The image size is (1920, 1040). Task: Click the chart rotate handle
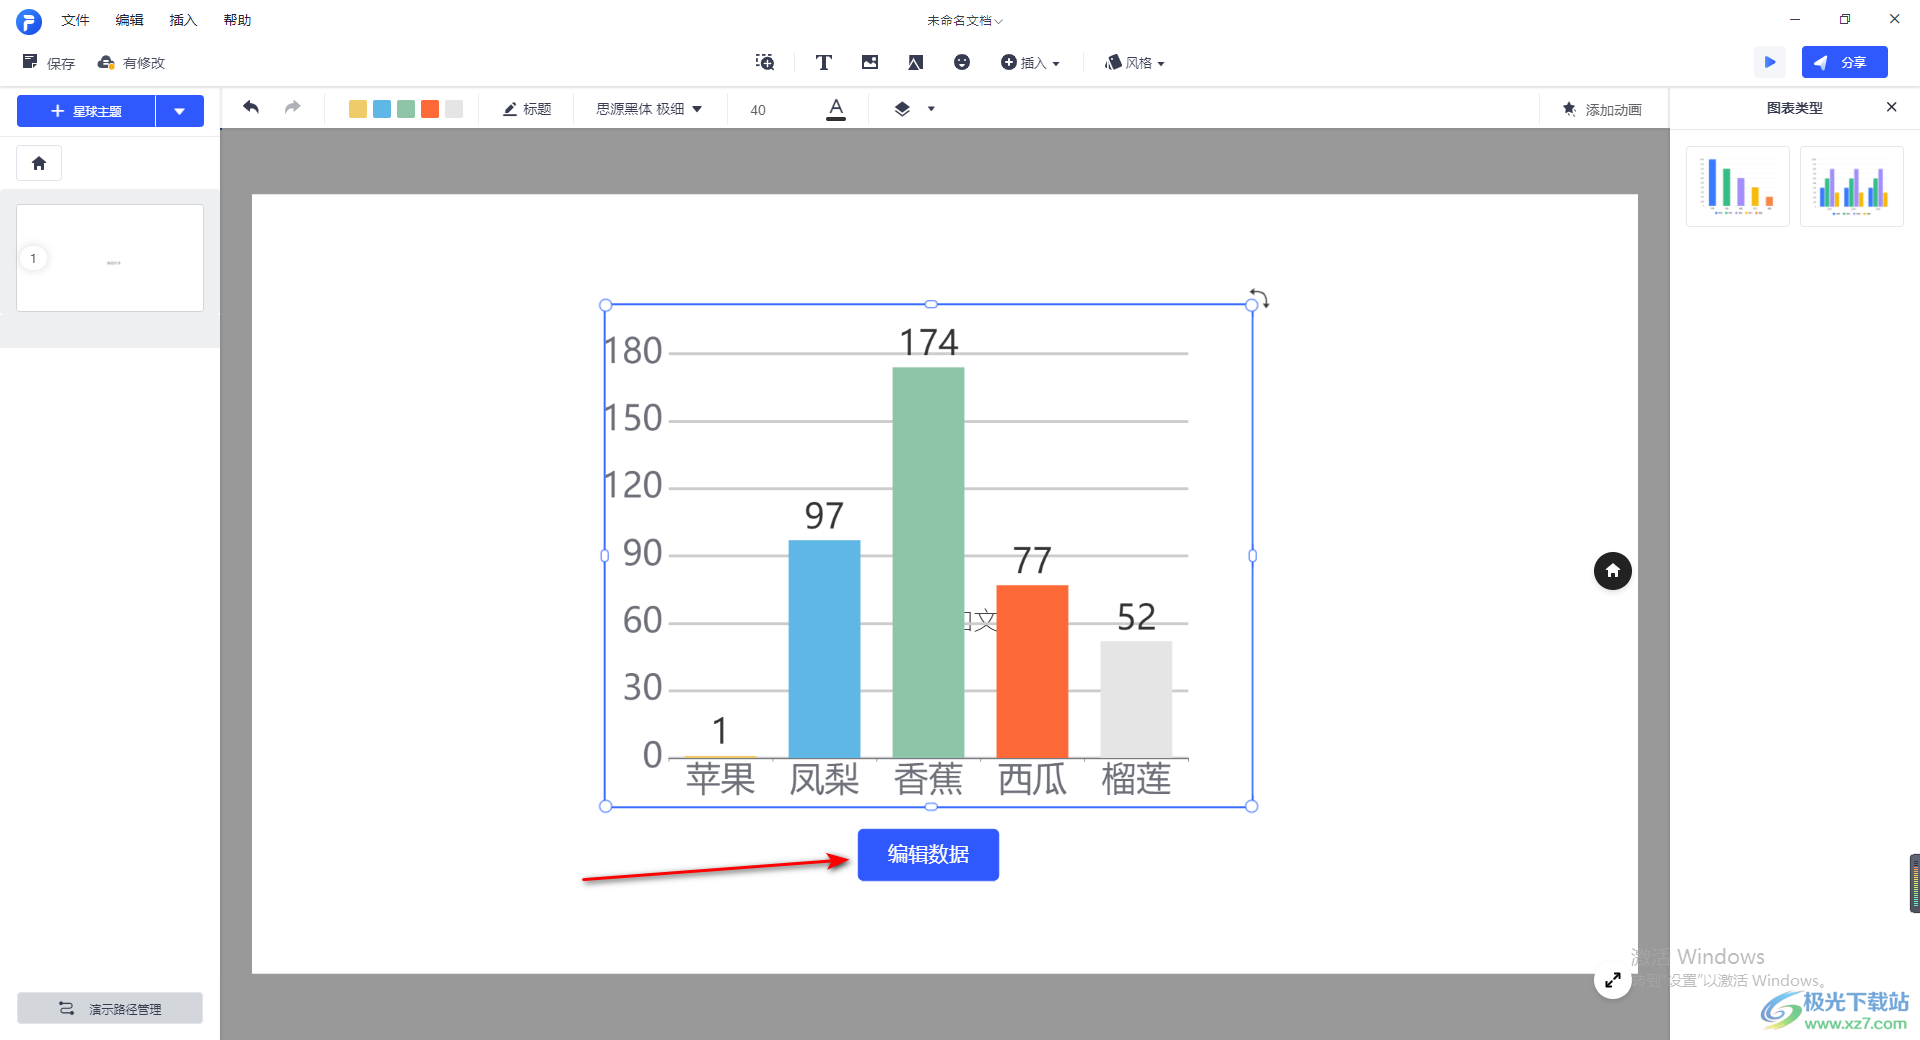click(1259, 298)
